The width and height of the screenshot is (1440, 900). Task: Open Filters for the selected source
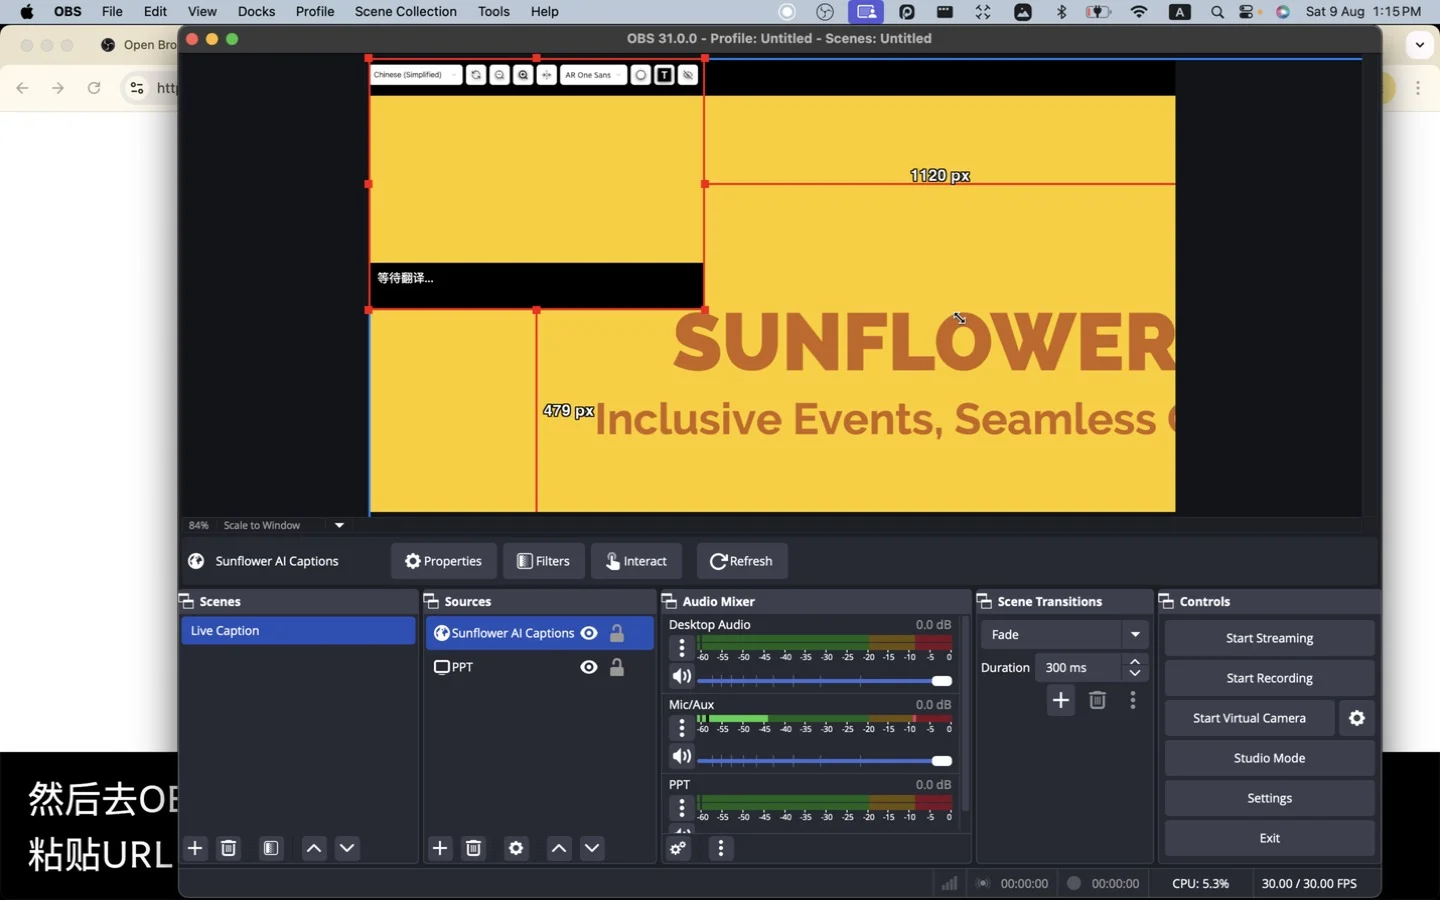coord(544,561)
